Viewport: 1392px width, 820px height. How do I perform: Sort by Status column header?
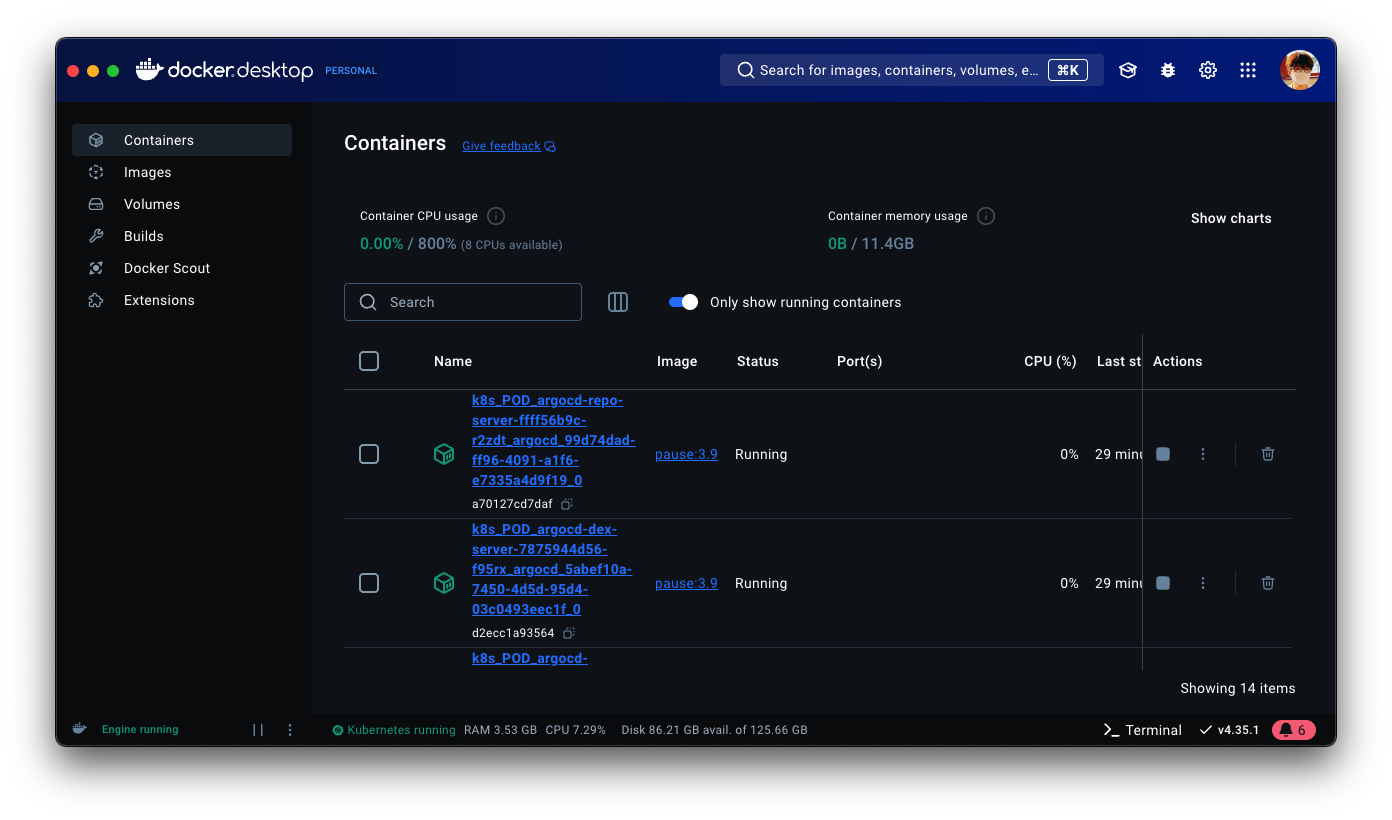coord(758,361)
